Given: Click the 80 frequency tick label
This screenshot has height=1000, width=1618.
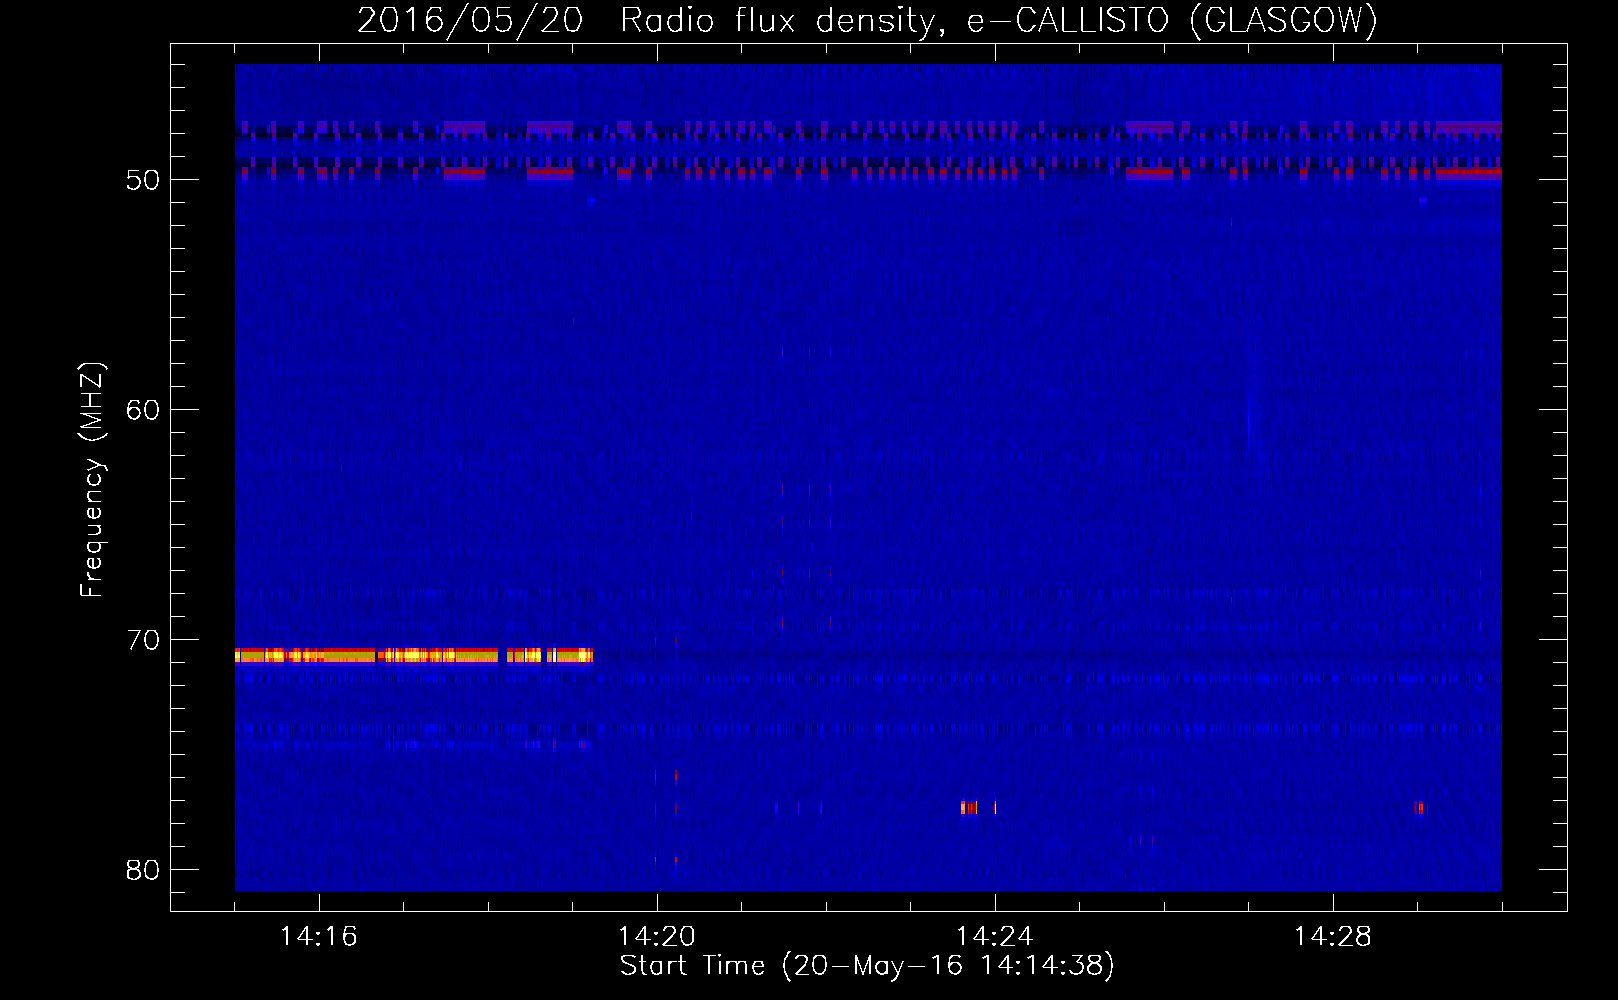Looking at the screenshot, I should click(143, 870).
